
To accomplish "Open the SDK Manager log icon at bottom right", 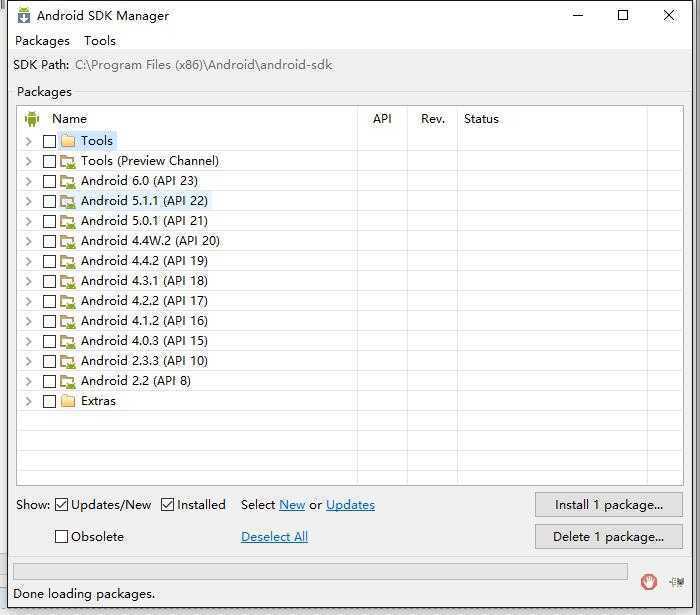I will [677, 582].
